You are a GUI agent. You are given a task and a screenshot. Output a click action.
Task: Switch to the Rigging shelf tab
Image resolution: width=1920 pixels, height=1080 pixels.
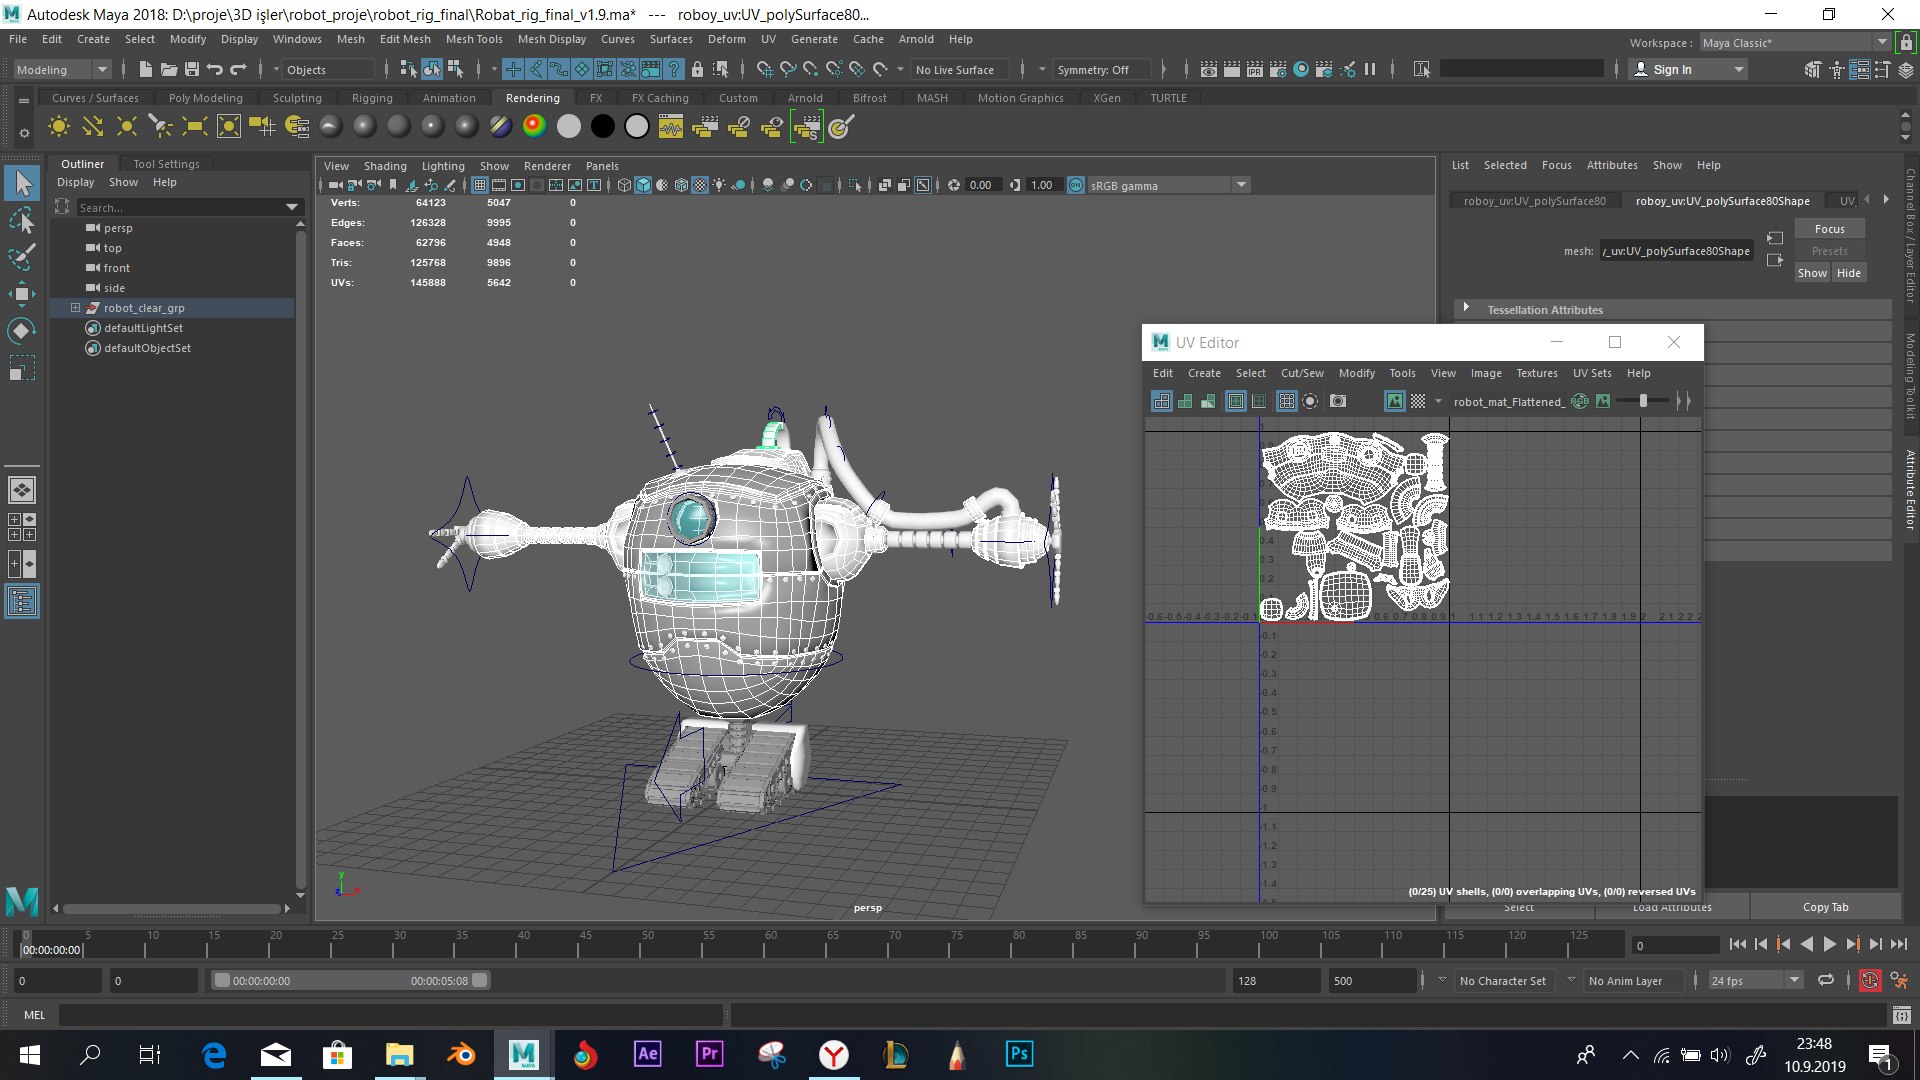[x=371, y=98]
